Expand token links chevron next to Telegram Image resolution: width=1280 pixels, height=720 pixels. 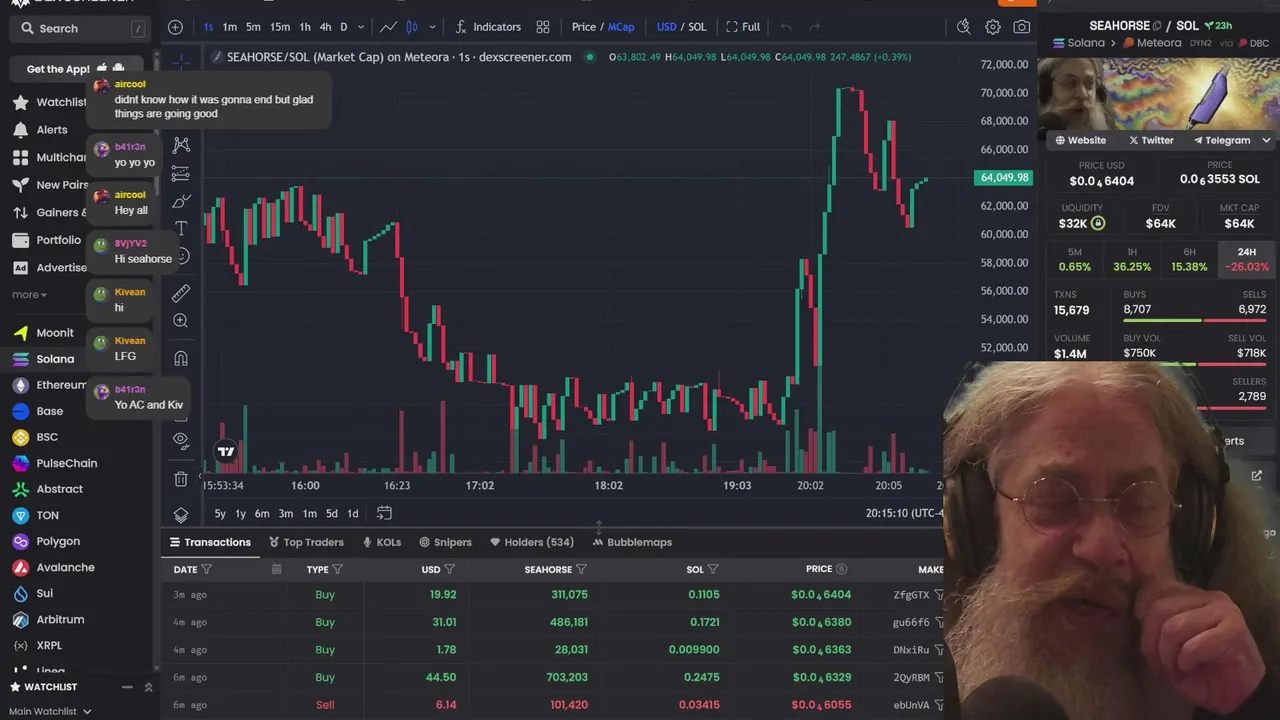point(1266,141)
